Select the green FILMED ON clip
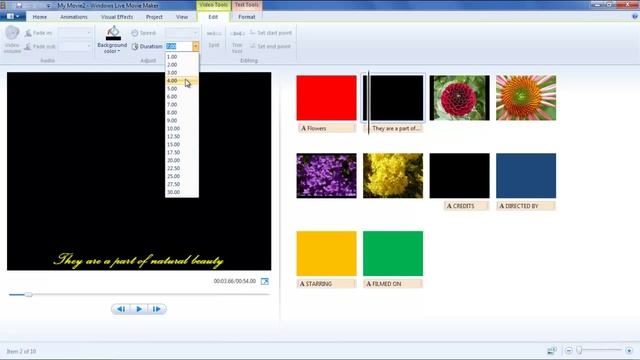The image size is (640, 360). (393, 253)
